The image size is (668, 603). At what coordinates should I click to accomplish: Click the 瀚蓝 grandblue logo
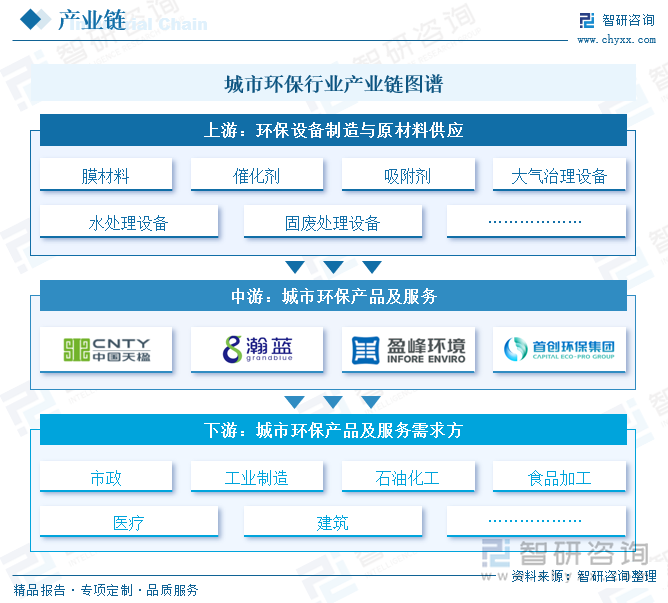pos(256,350)
